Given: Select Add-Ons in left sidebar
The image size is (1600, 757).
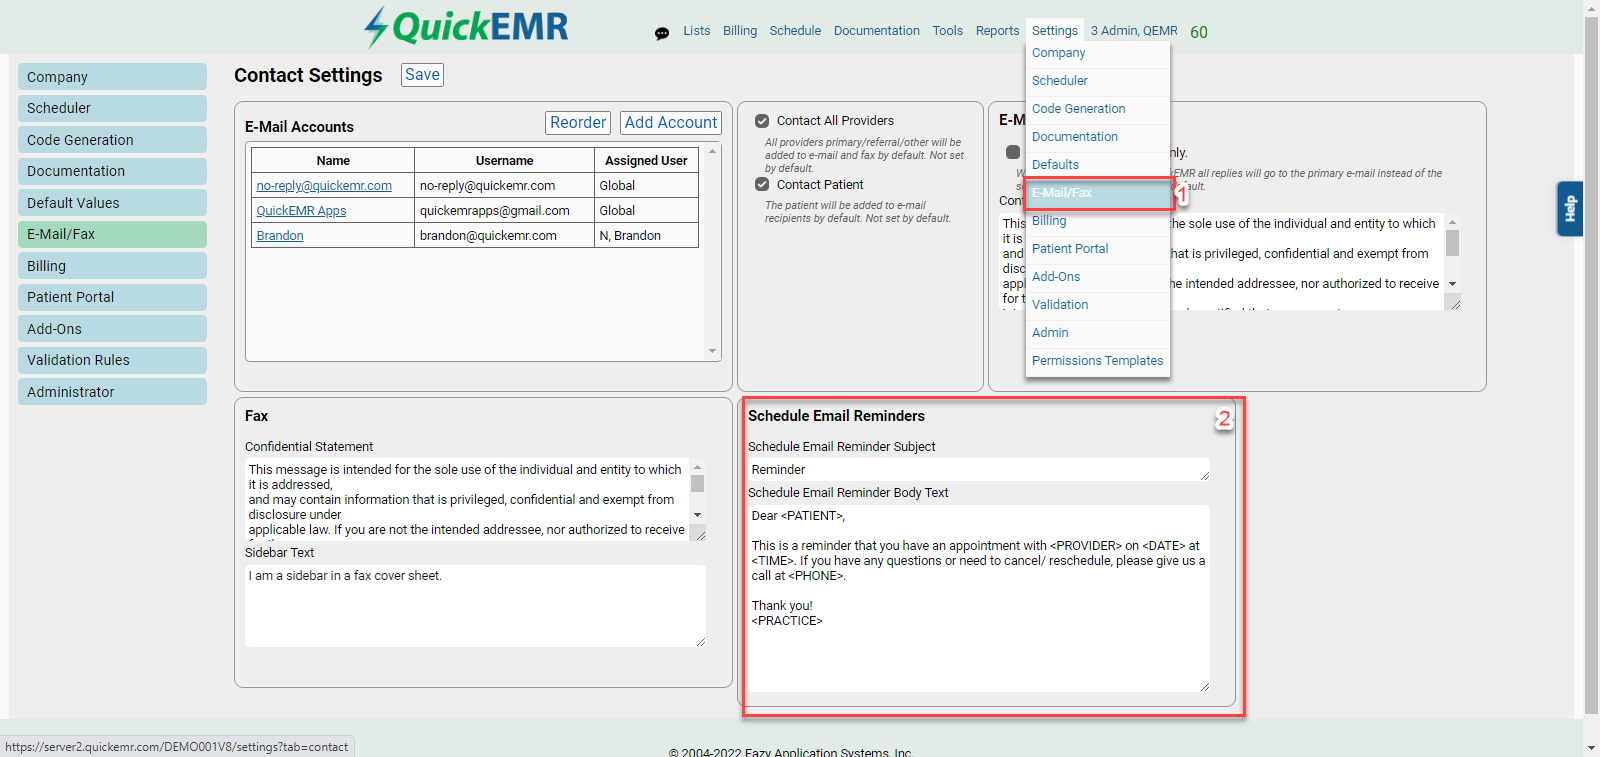Looking at the screenshot, I should pos(112,329).
